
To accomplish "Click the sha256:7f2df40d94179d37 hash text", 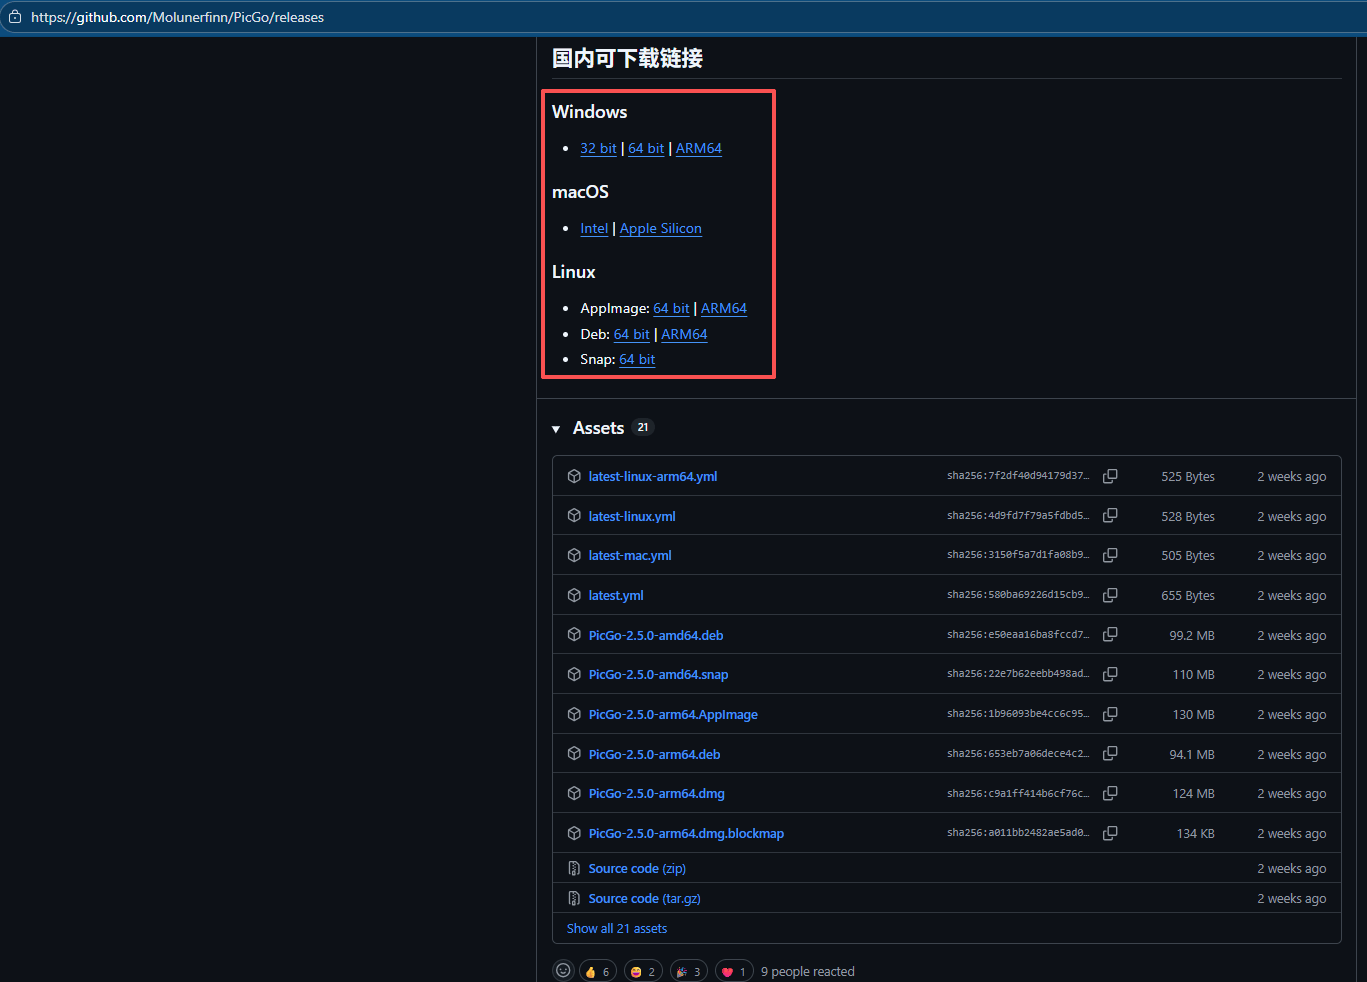I will point(1018,476).
